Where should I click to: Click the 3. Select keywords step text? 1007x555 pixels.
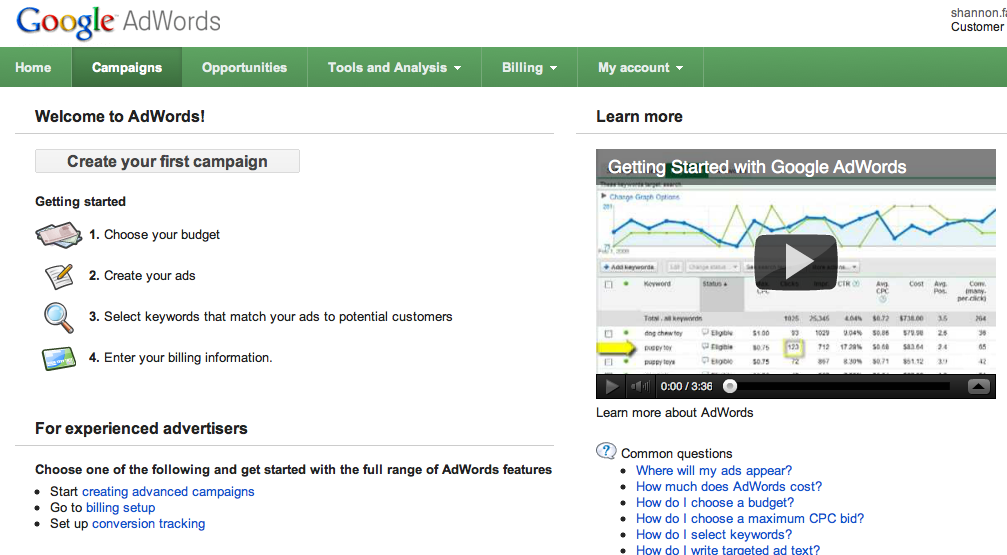coord(270,317)
